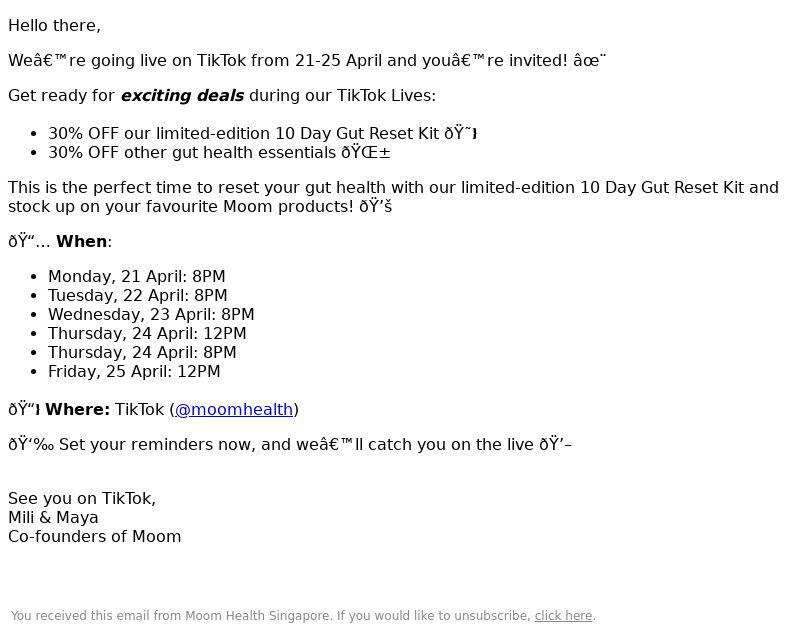
Task: Click the 'Tuesday, 22 April: 8PM' entry
Action: 138,295
